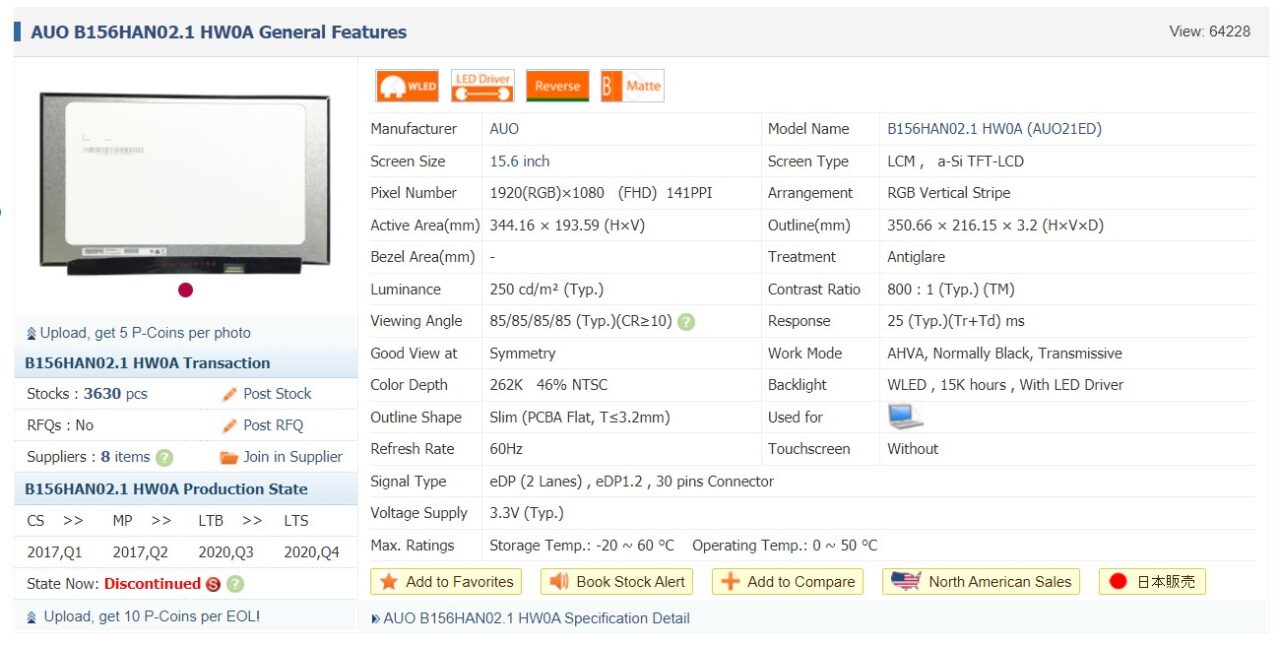Click the help icon next to Suppliers items

(x=164, y=457)
